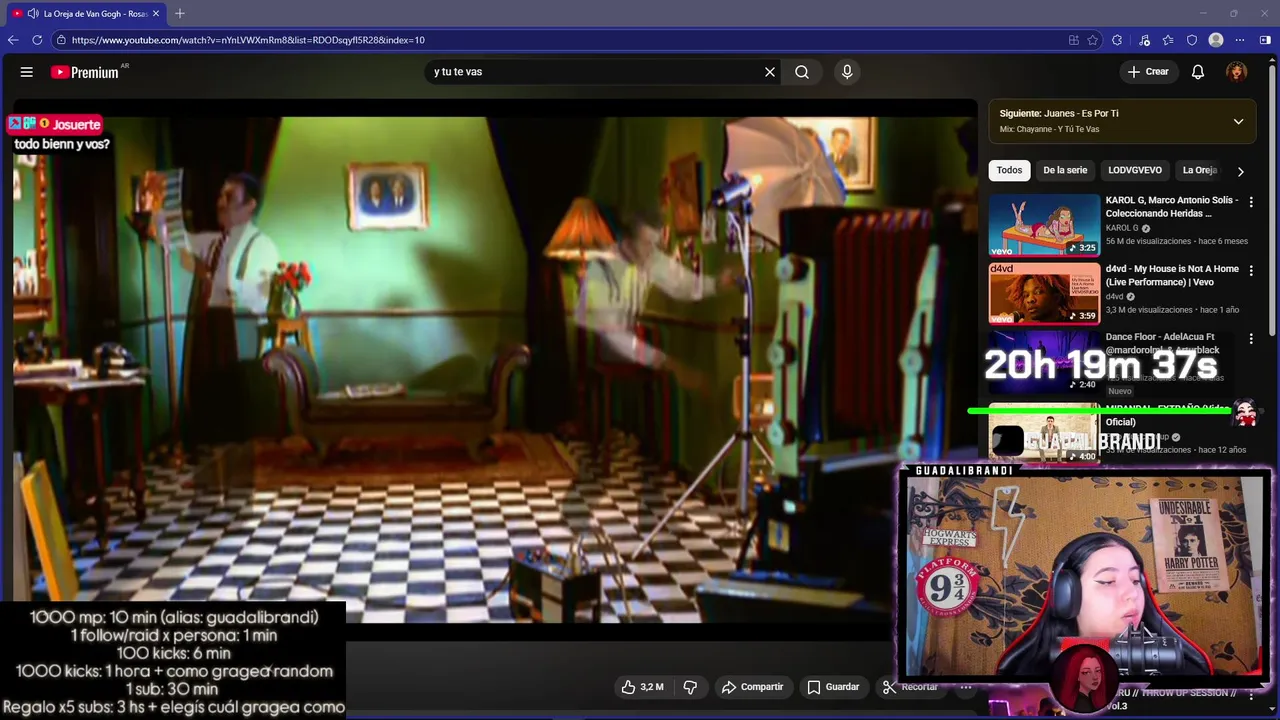This screenshot has width=1280, height=720.
Task: Open browser essentials shield icon
Action: click(1192, 40)
